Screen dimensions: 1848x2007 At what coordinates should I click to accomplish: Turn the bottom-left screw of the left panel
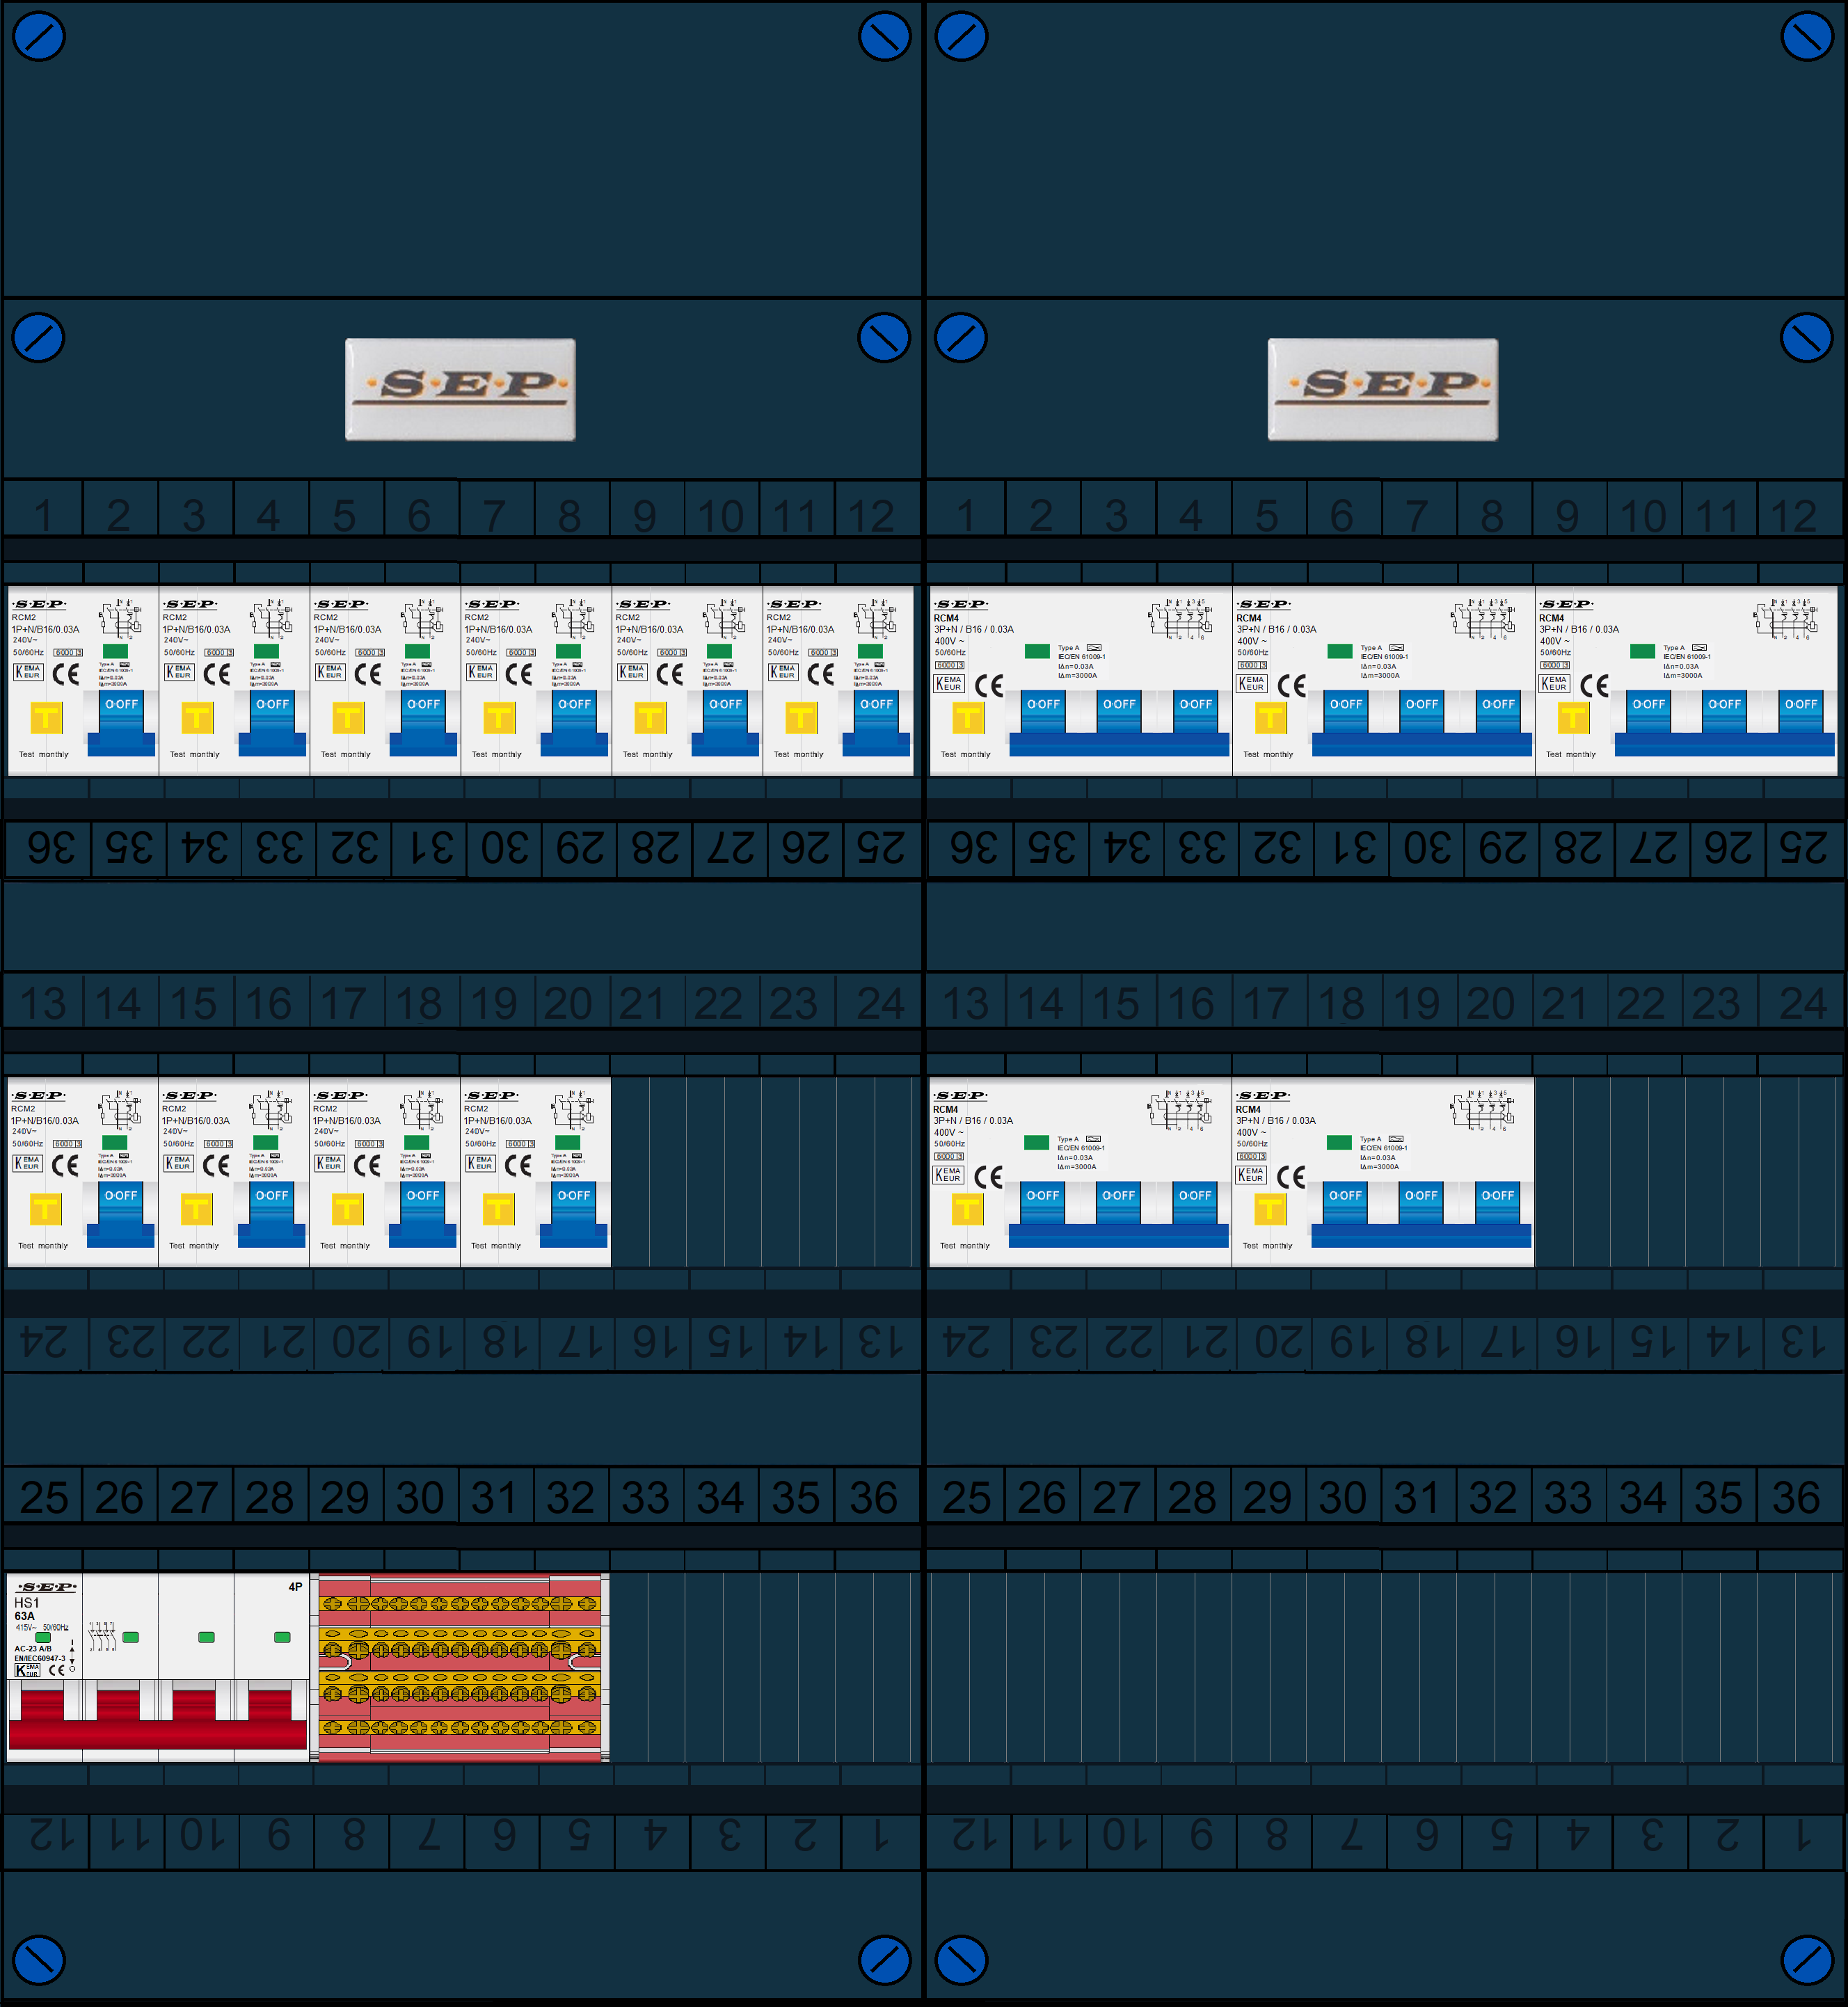coord(39,1960)
